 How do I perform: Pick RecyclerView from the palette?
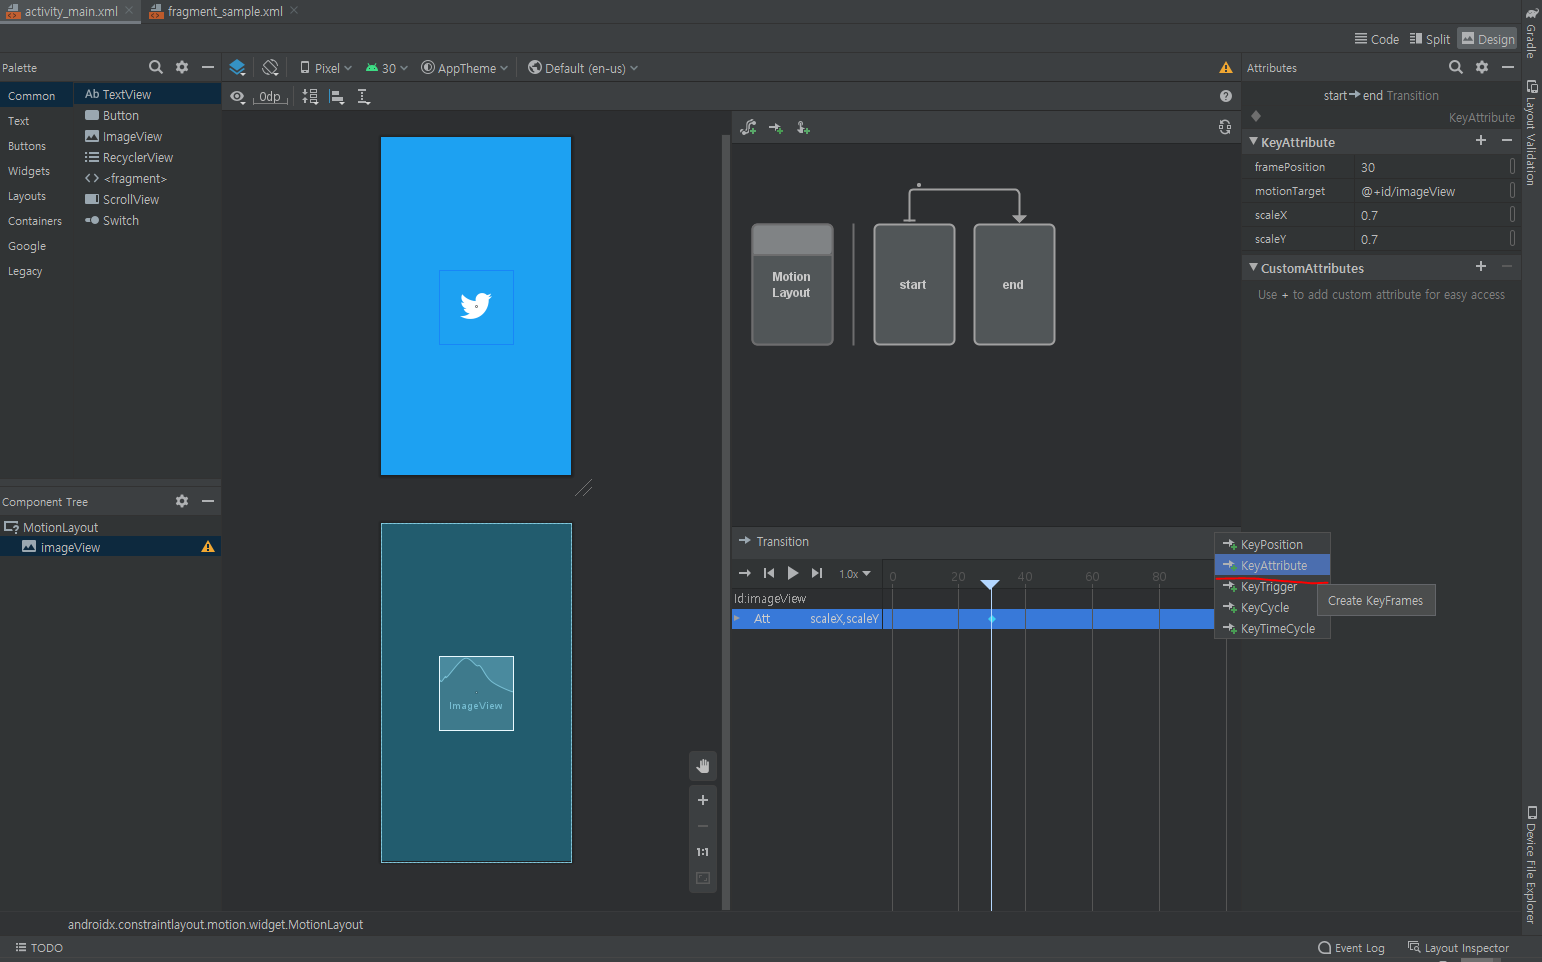(148, 157)
